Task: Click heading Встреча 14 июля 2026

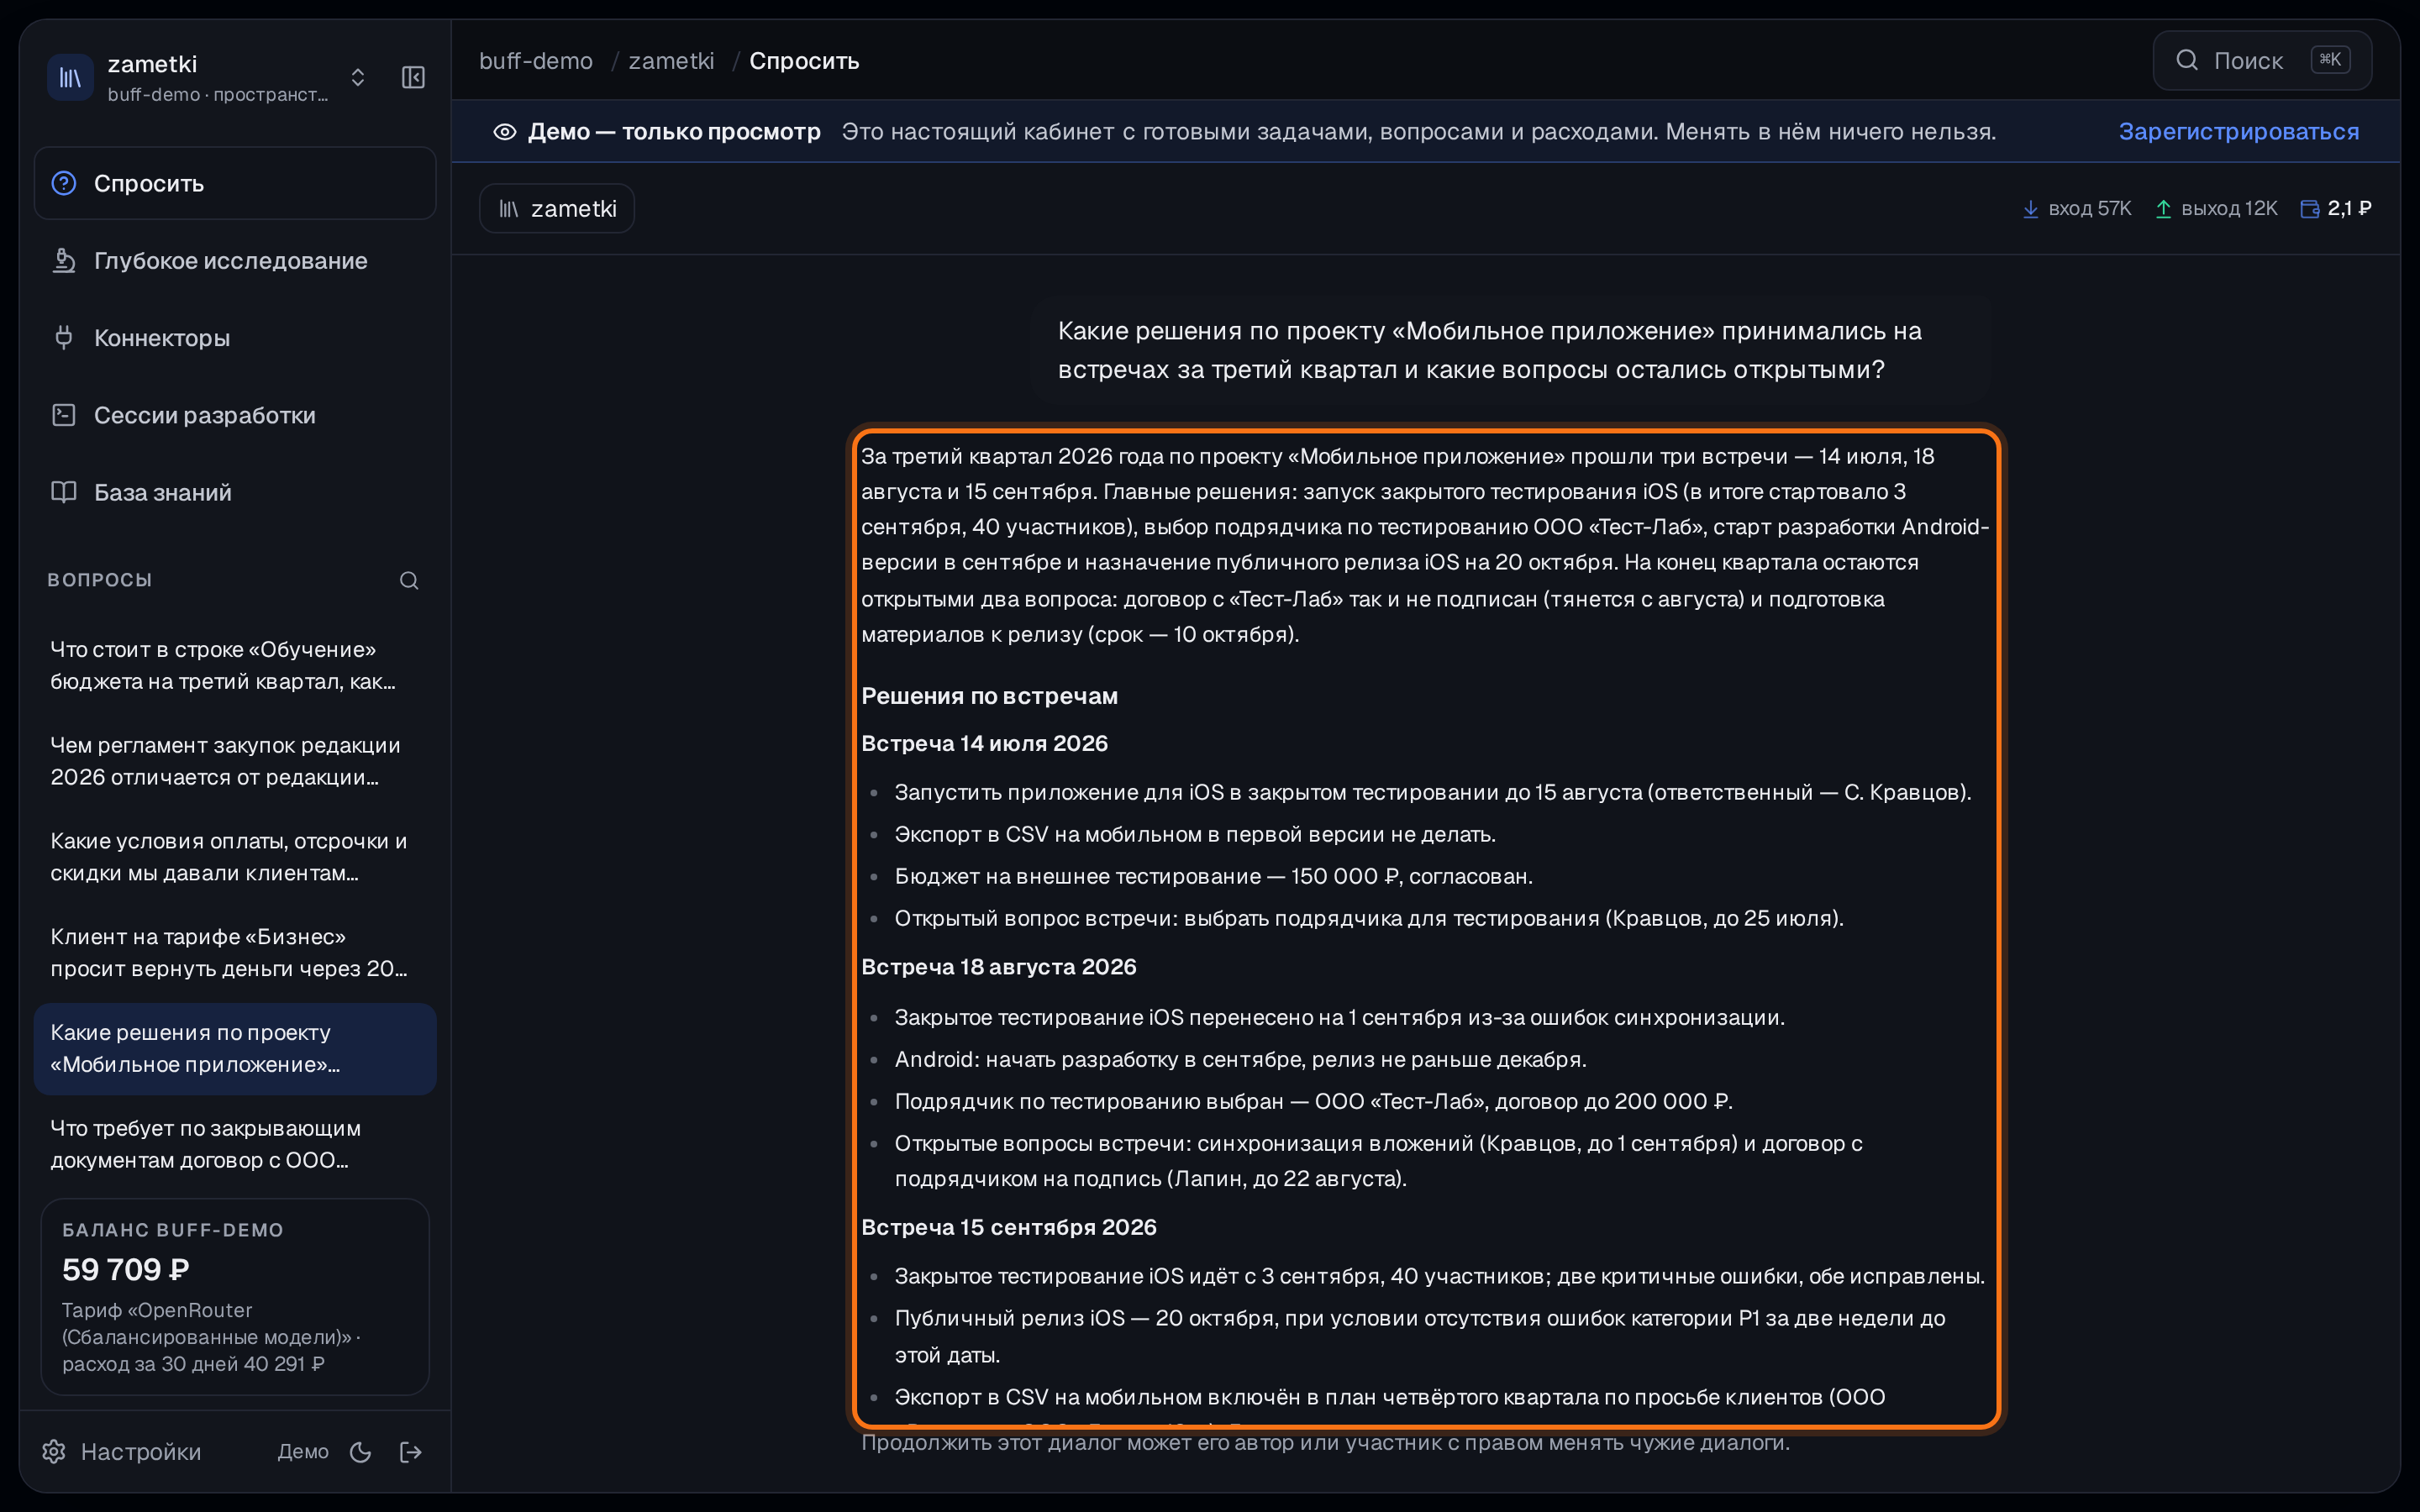Action: [984, 743]
